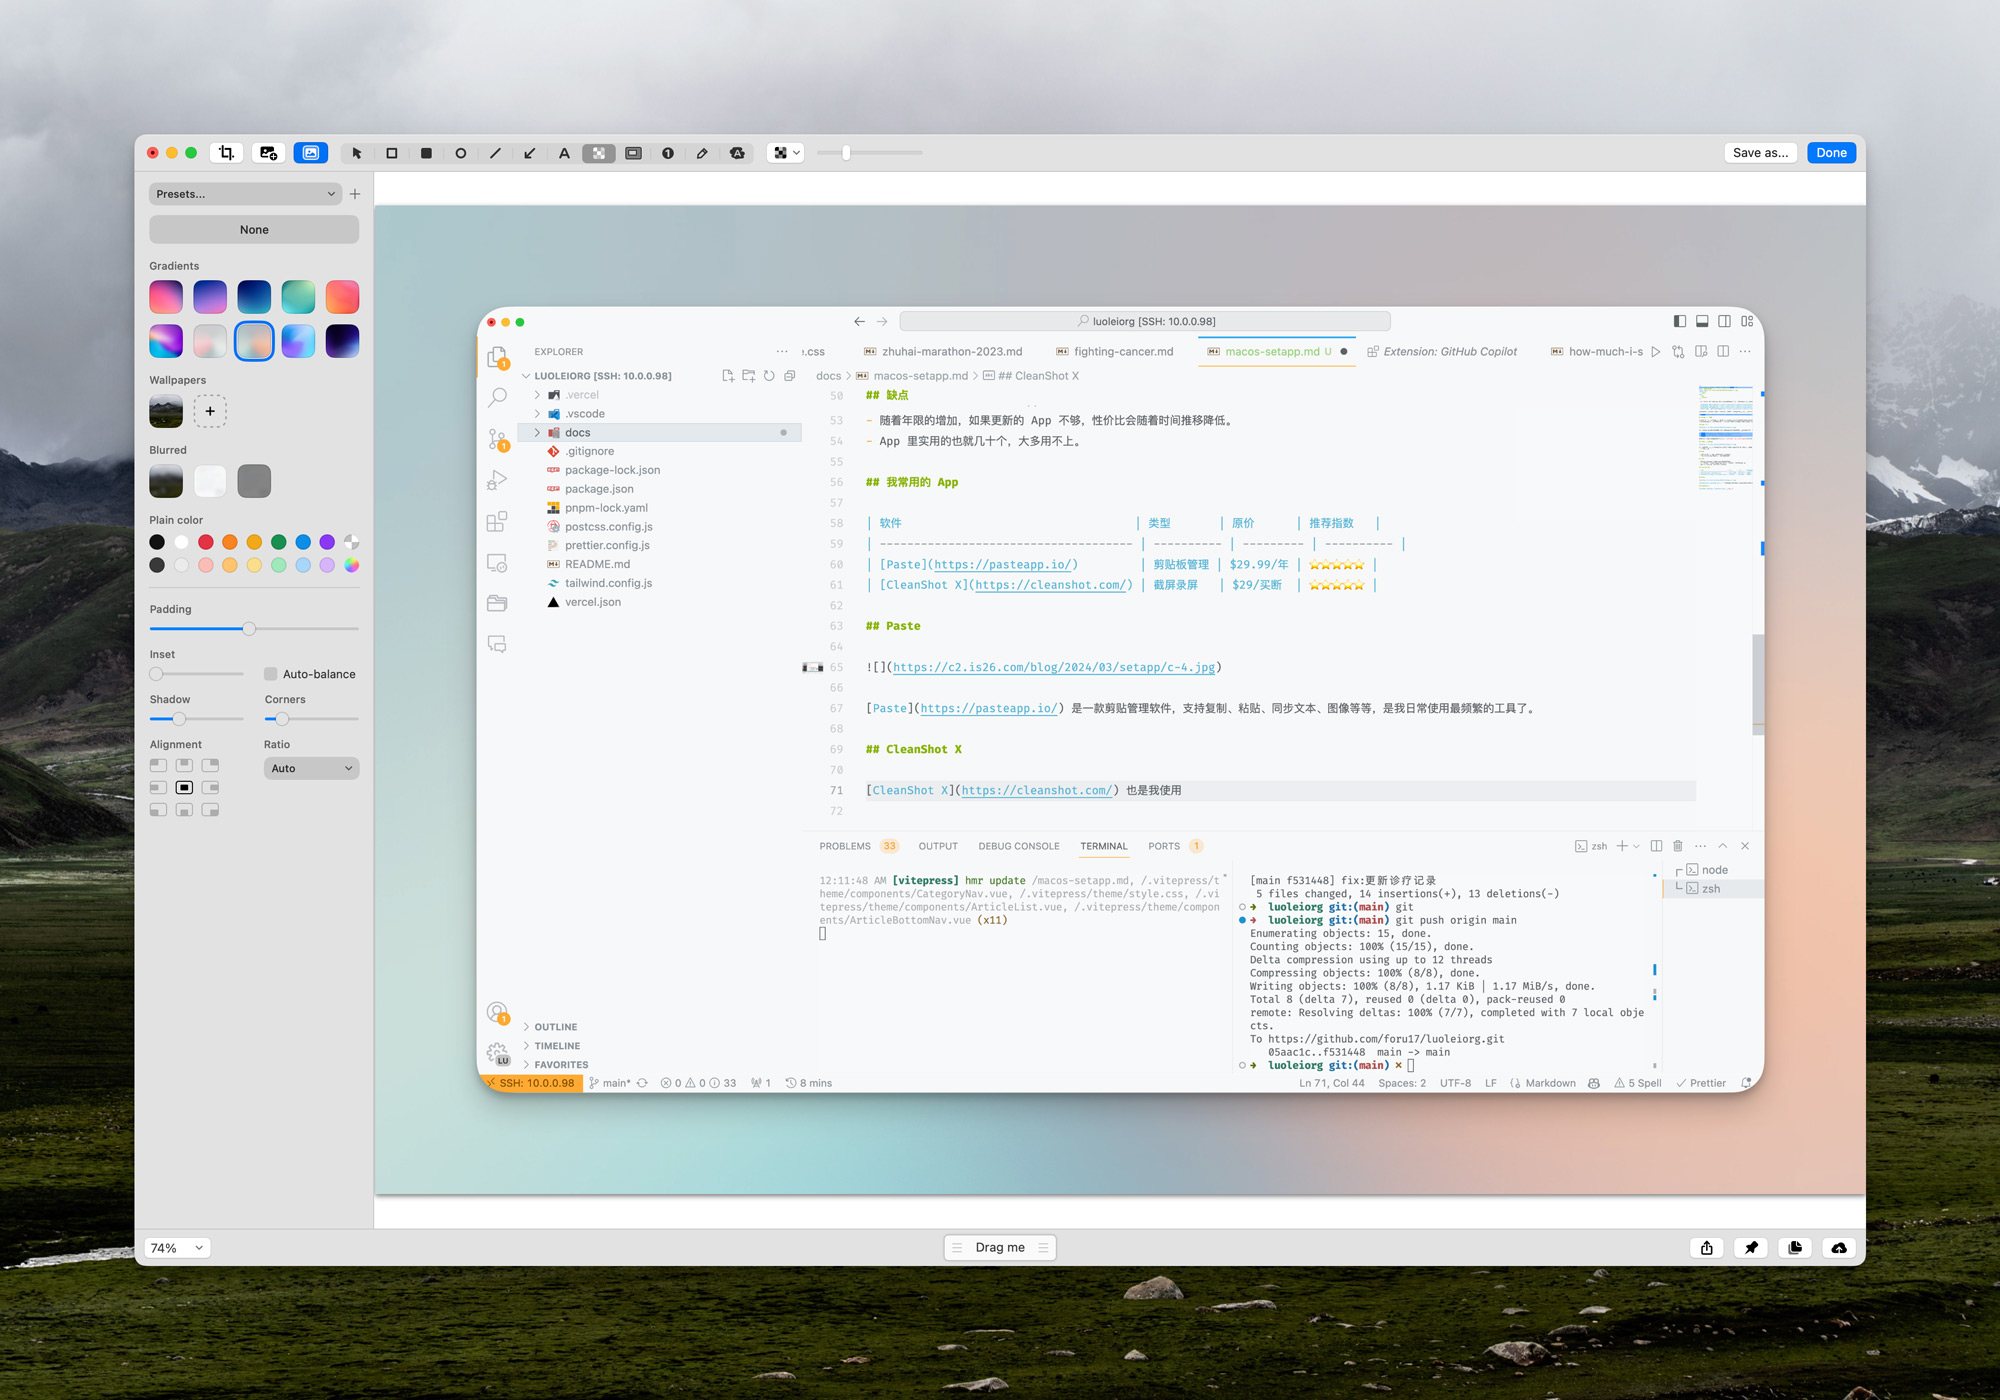The image size is (2000, 1400).
Task: Choose the red plain color swatch
Action: point(205,542)
